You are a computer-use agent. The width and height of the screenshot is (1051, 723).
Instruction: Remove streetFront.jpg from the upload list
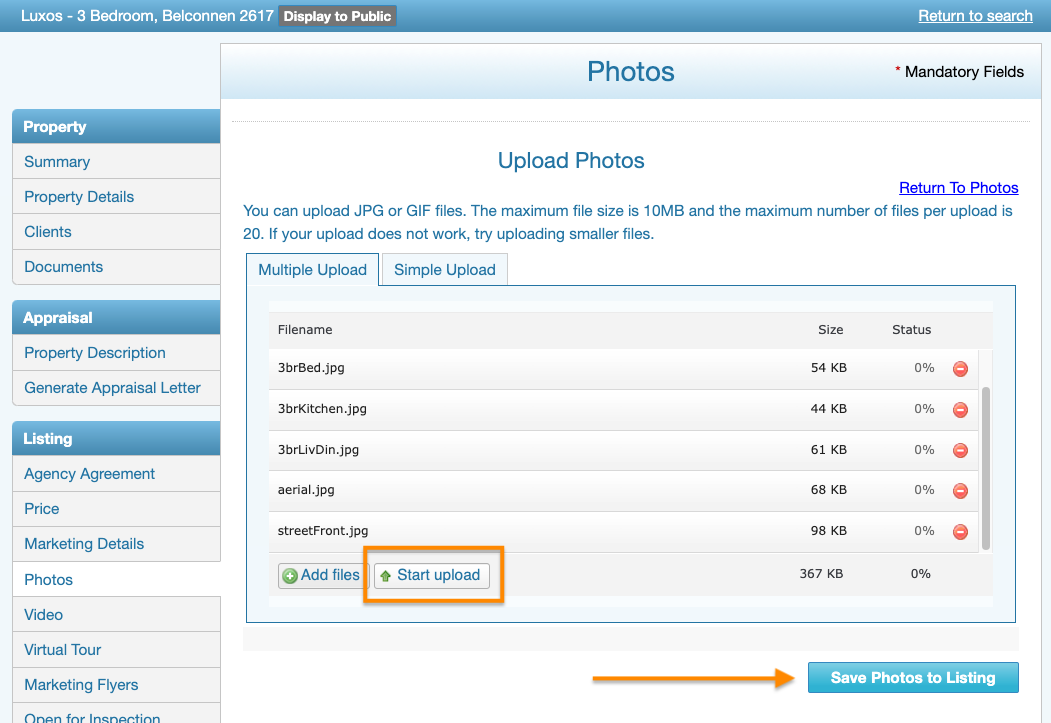[960, 532]
